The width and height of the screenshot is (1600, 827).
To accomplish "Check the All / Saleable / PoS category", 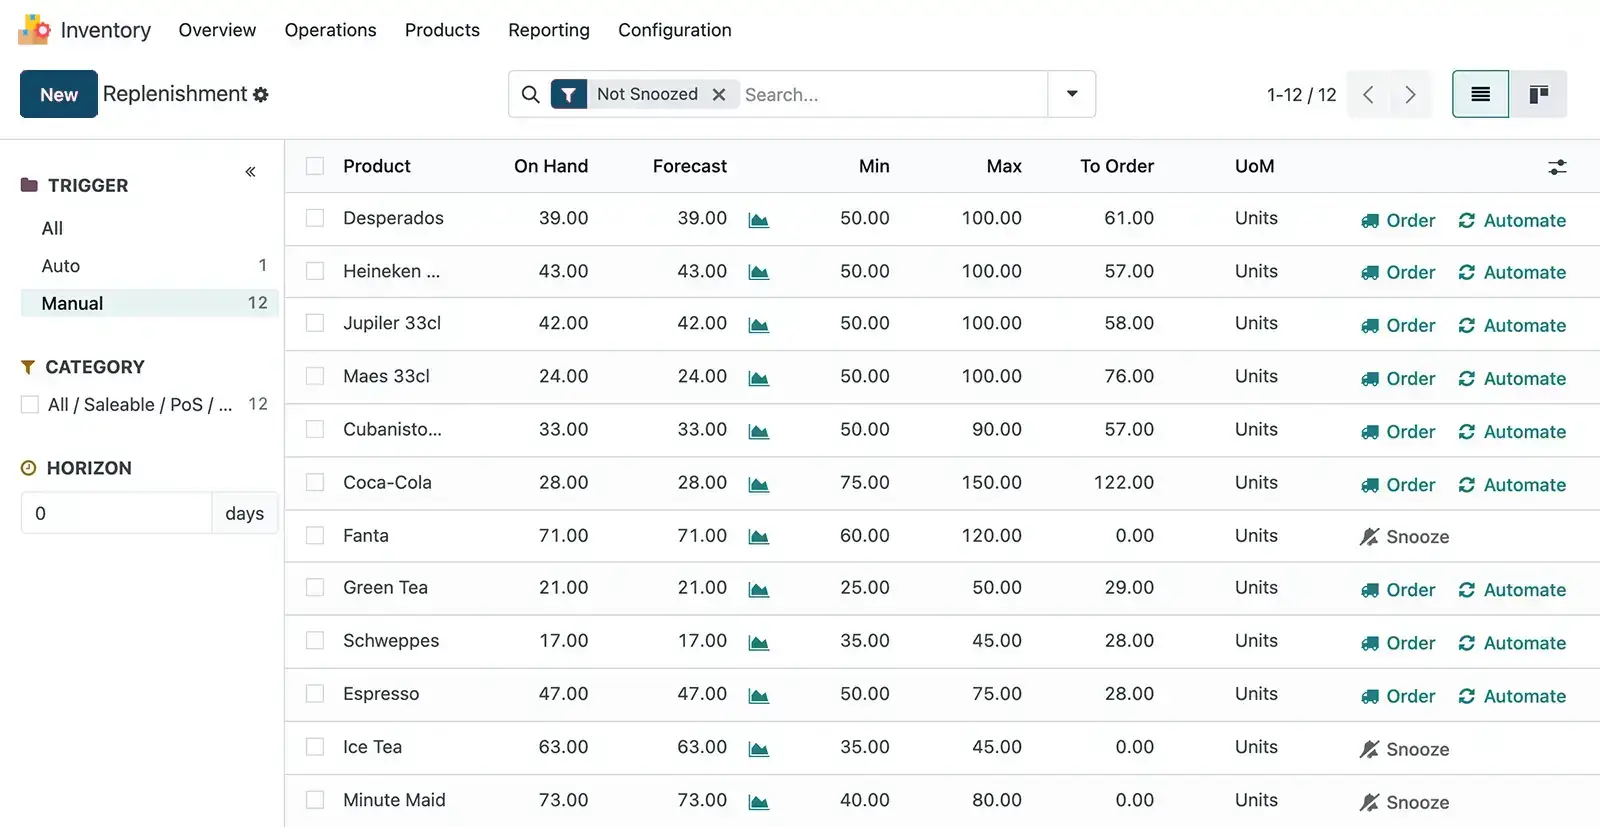I will (x=30, y=405).
